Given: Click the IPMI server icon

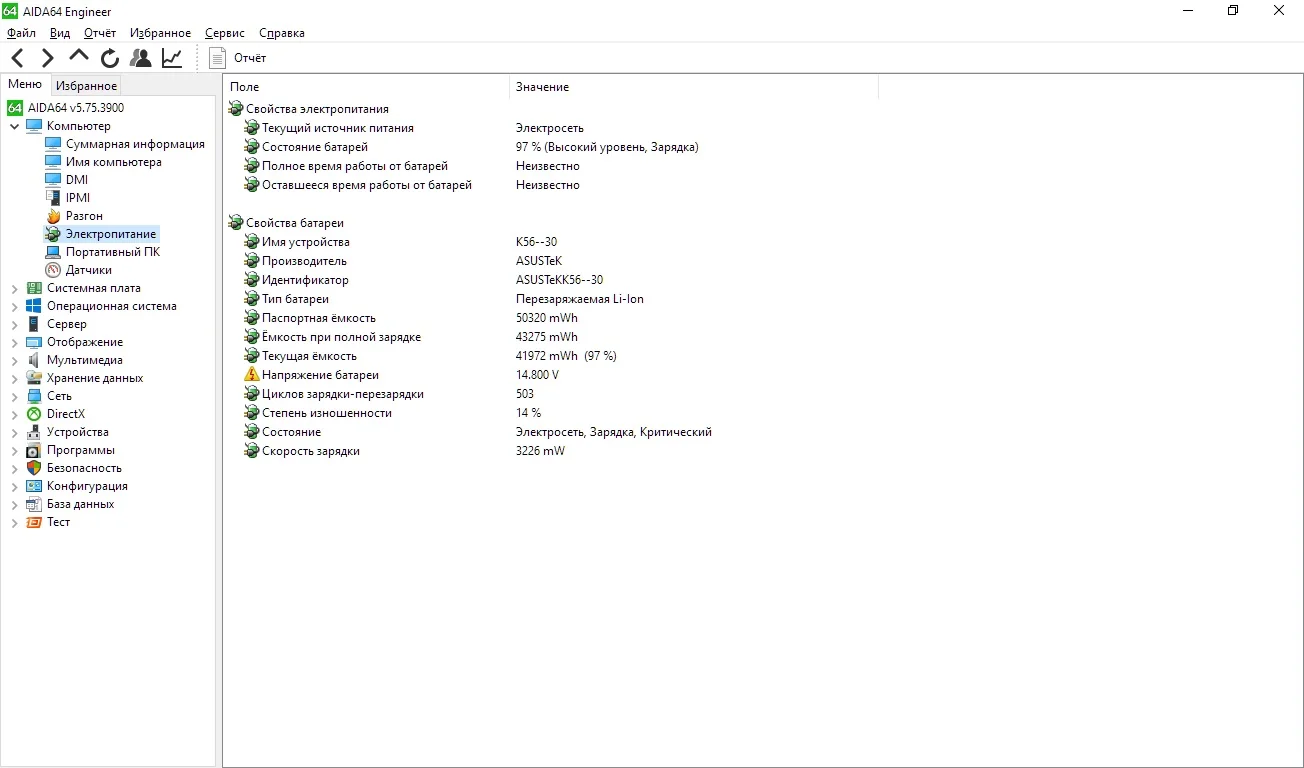Looking at the screenshot, I should [x=53, y=198].
